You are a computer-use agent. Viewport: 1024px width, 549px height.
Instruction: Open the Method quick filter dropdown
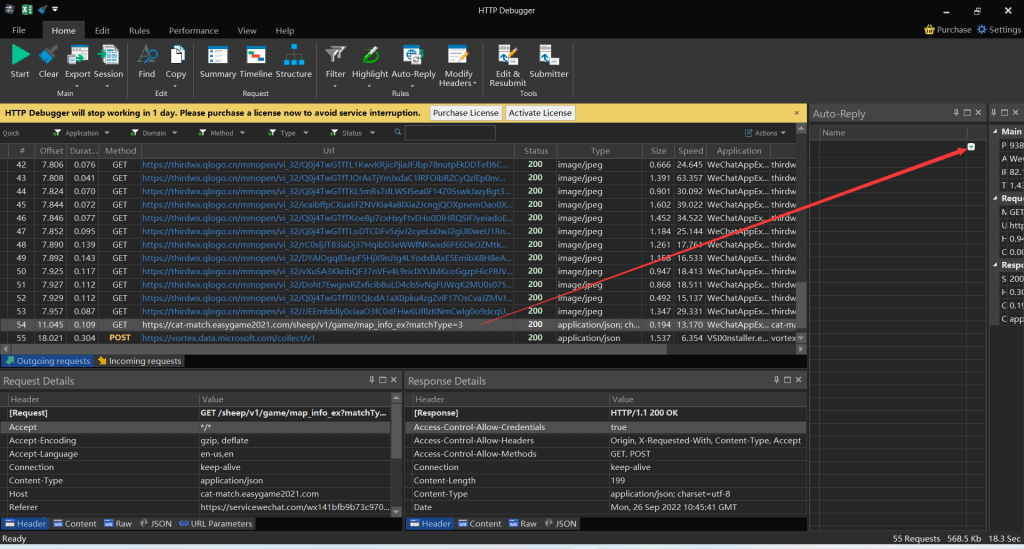click(x=221, y=133)
